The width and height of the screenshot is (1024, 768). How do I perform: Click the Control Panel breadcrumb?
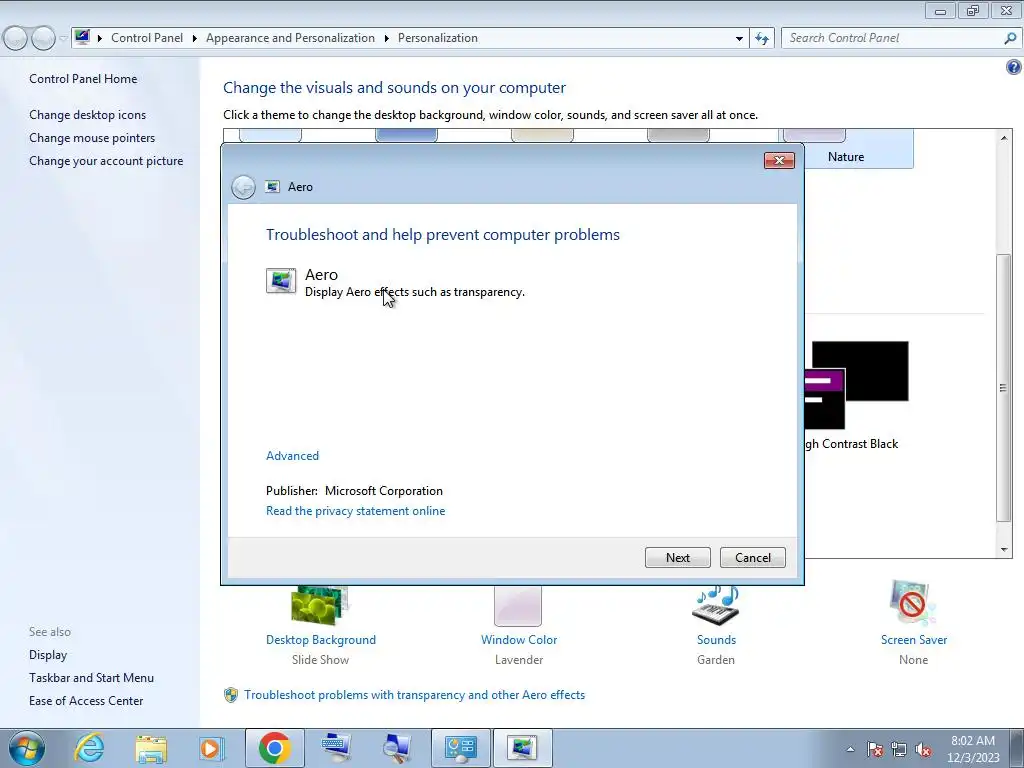[147, 38]
